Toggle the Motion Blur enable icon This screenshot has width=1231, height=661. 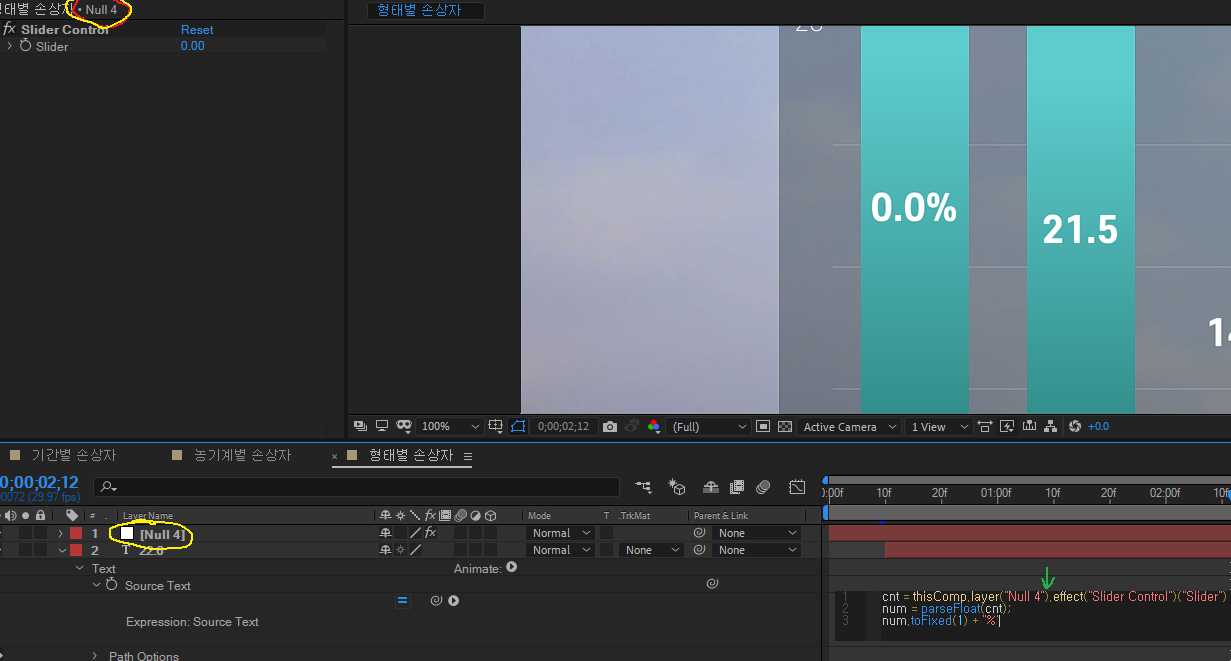pos(763,487)
